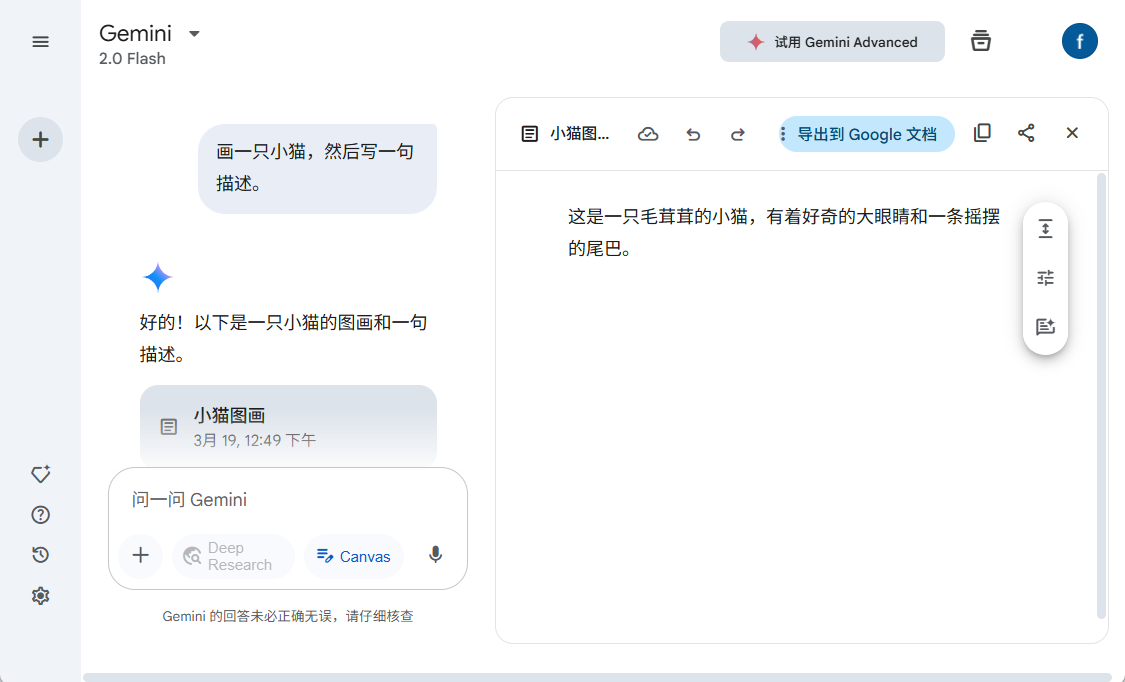Open the Gemini model selector dropdown
1125x682 pixels.
pyautogui.click(x=194, y=33)
